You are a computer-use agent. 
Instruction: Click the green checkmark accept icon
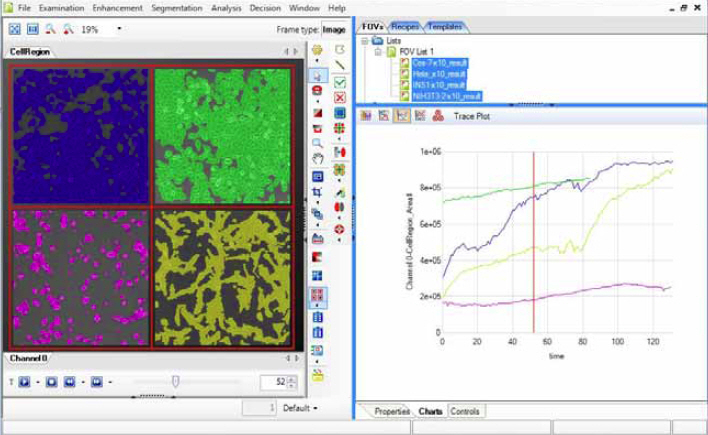tap(340, 82)
